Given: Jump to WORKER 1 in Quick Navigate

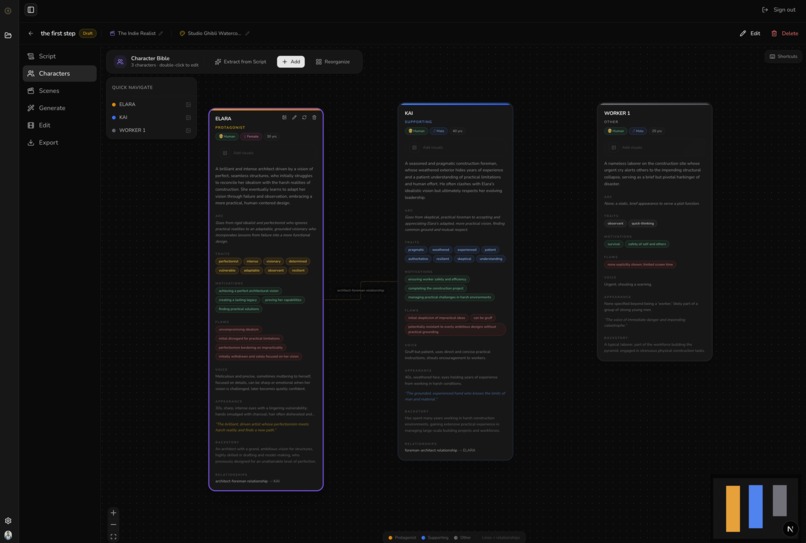Looking at the screenshot, I should [x=132, y=130].
